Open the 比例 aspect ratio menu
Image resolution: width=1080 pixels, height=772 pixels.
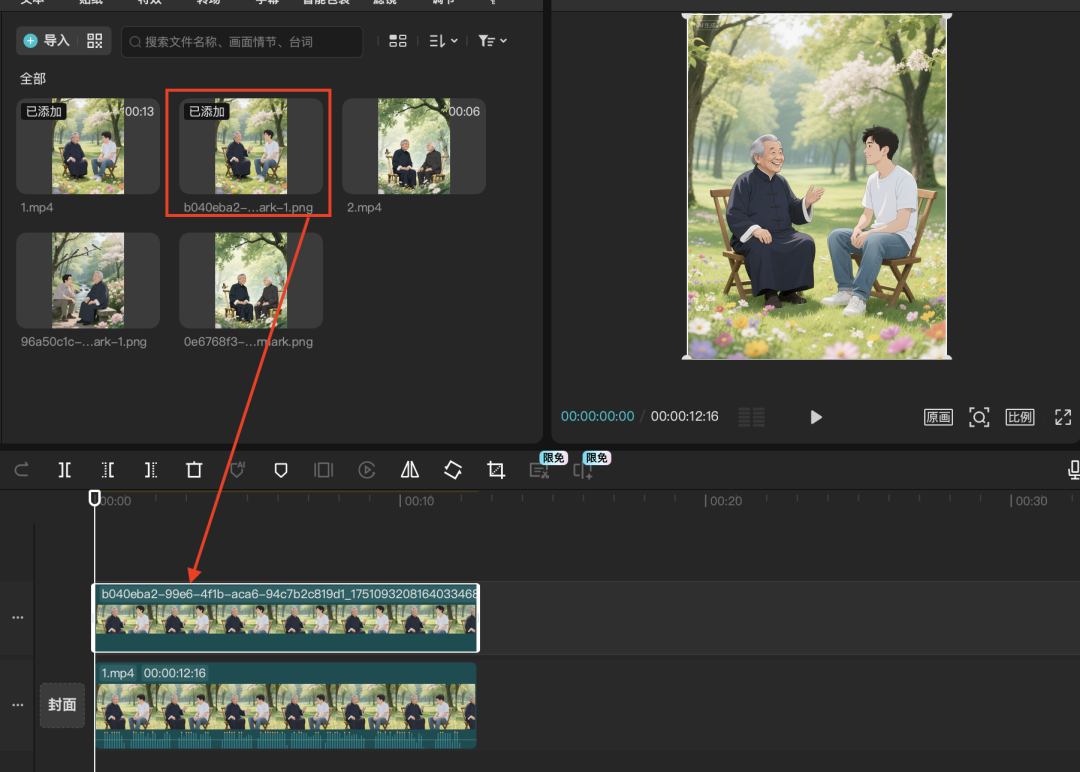[x=1020, y=417]
